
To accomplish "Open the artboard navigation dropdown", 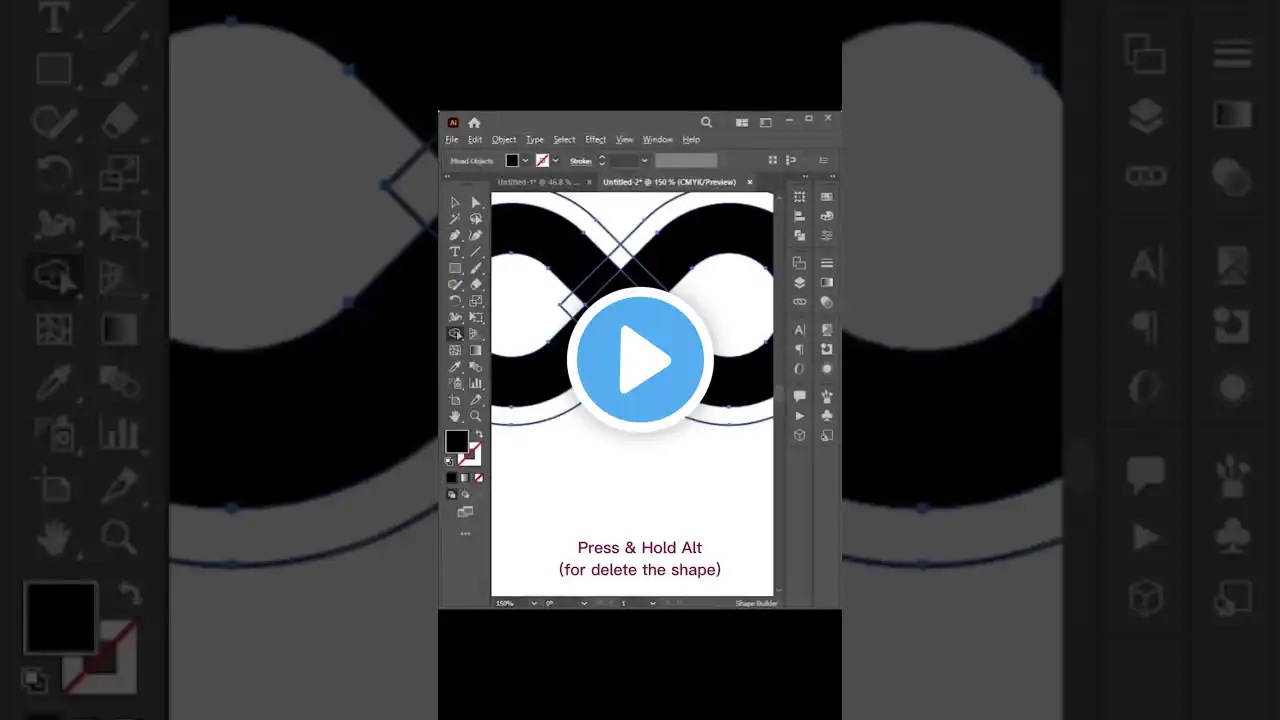I will [652, 603].
